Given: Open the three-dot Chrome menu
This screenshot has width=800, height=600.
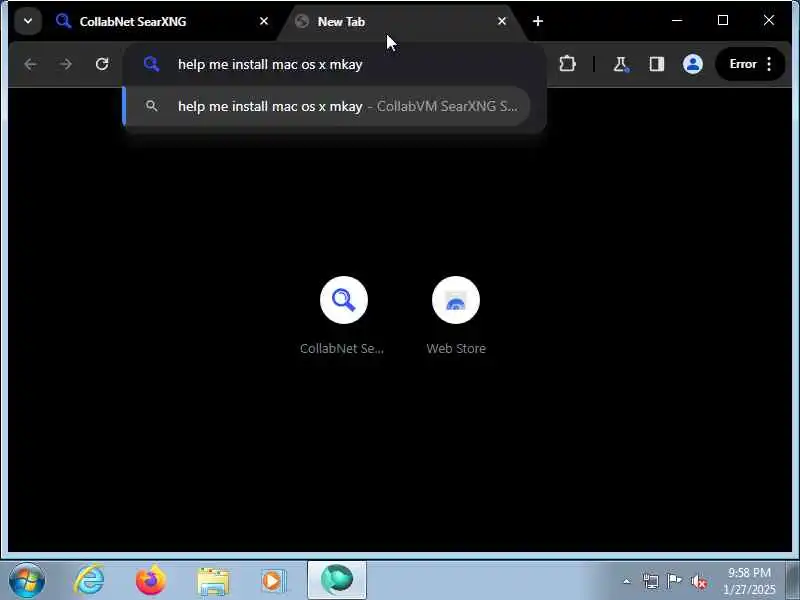Looking at the screenshot, I should pos(769,64).
